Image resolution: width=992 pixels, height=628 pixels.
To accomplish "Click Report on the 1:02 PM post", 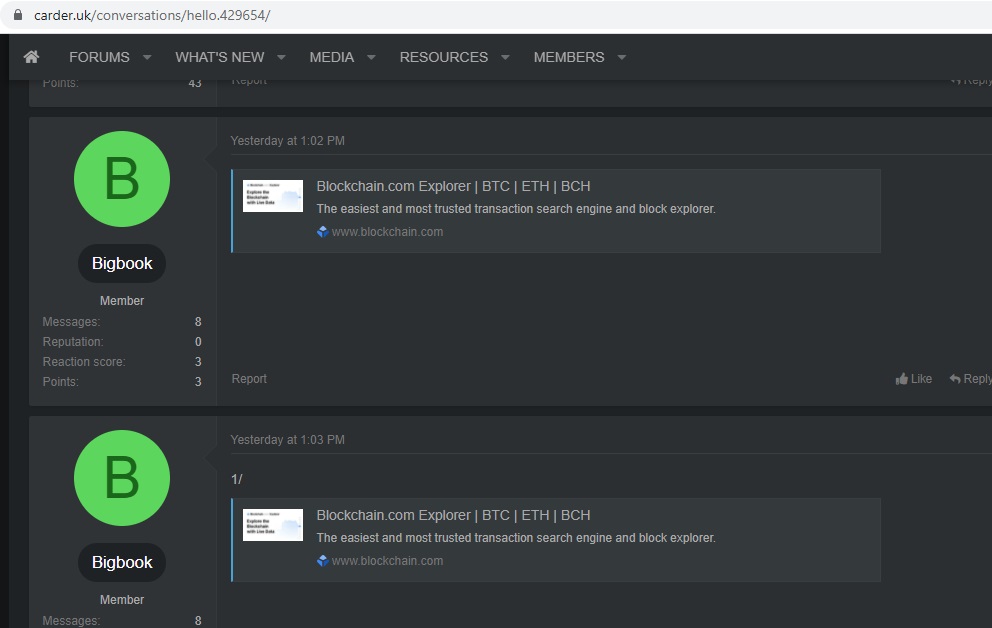I will pyautogui.click(x=249, y=379).
